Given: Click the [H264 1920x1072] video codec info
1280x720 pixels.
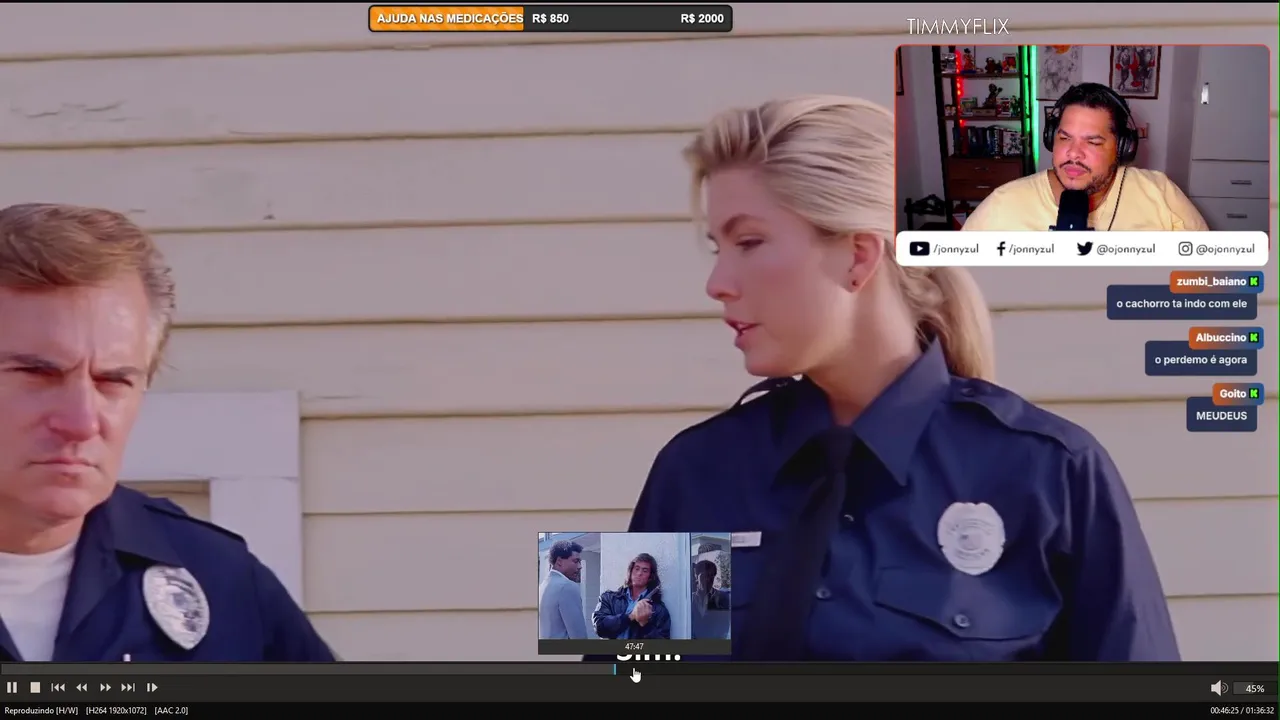Looking at the screenshot, I should click(116, 710).
